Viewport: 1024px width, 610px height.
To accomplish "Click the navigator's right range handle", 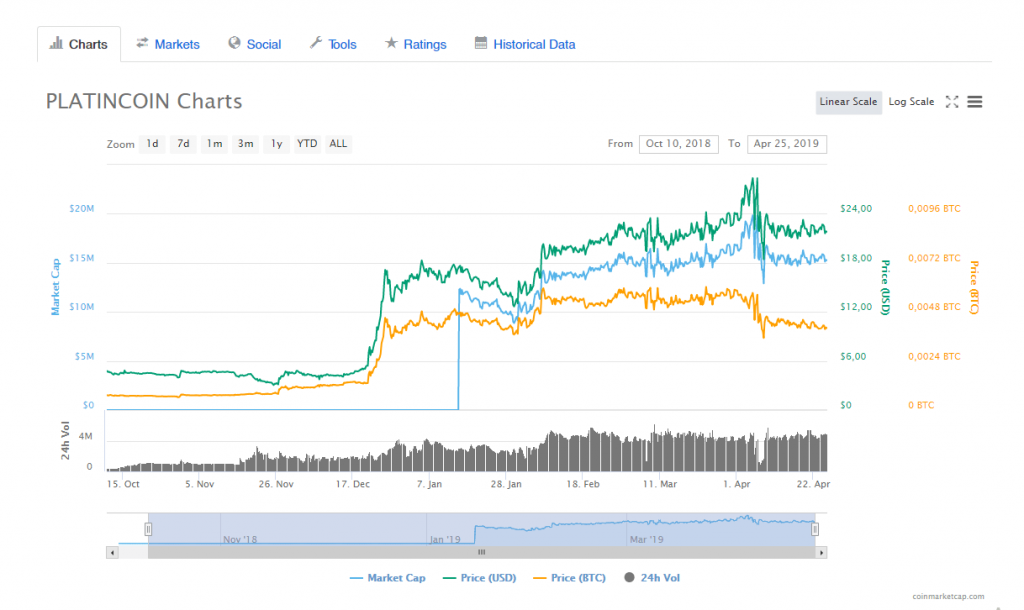I will click(x=815, y=529).
